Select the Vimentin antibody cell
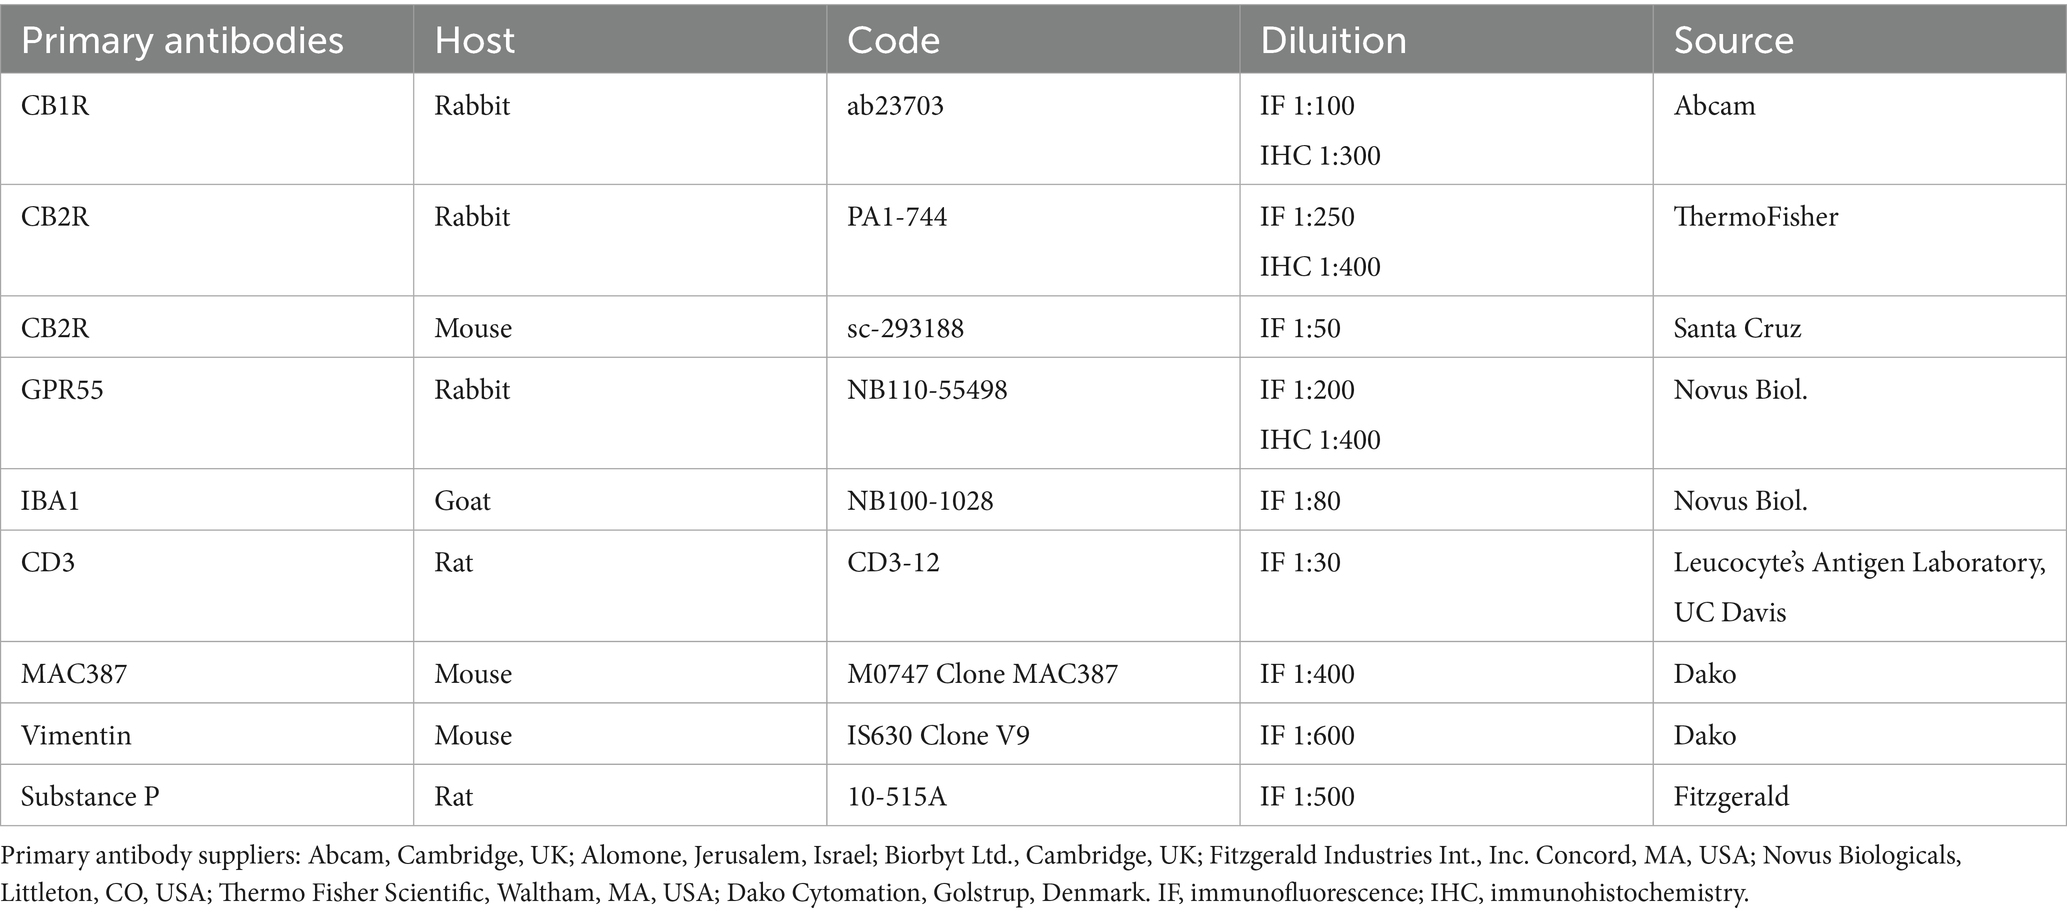 tap(76, 735)
